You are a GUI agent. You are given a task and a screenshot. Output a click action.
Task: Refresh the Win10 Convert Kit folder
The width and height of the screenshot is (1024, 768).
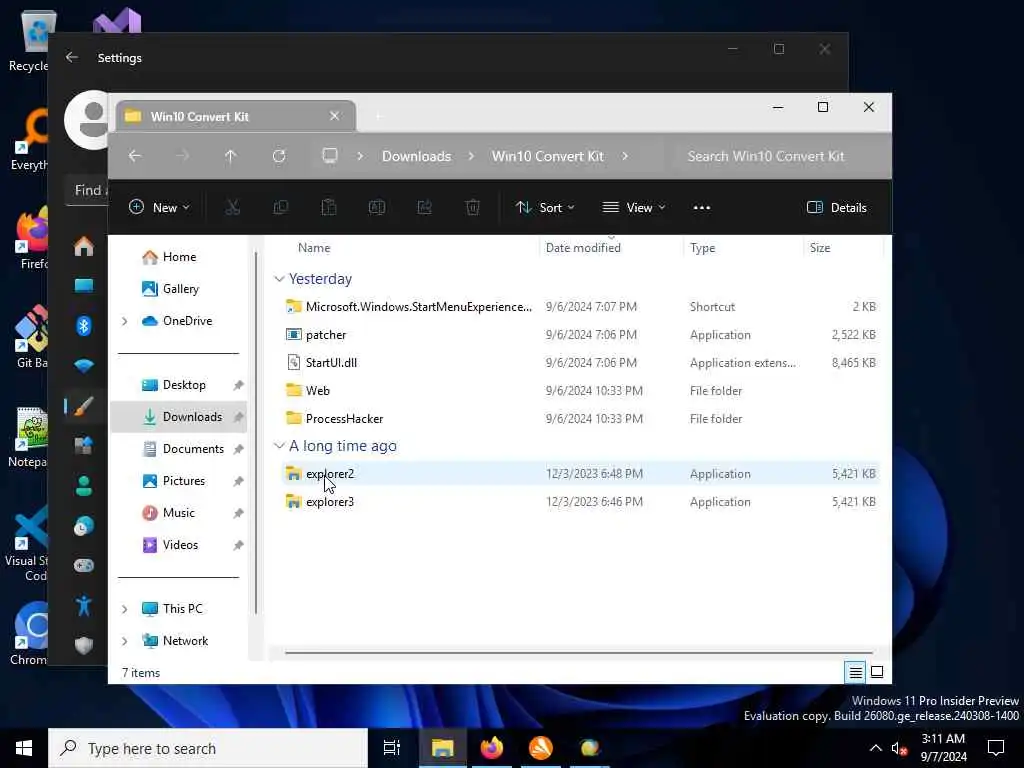pyautogui.click(x=279, y=156)
